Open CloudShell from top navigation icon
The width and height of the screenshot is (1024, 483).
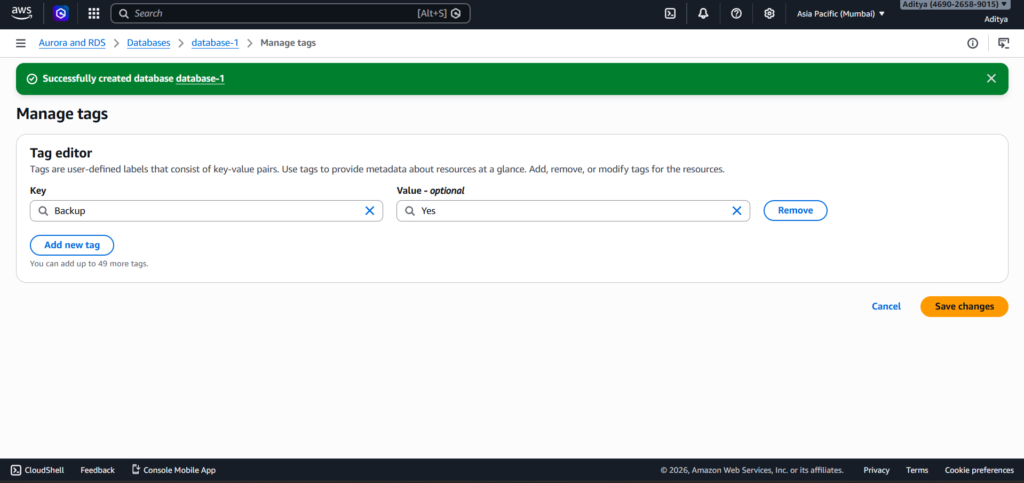pos(670,14)
